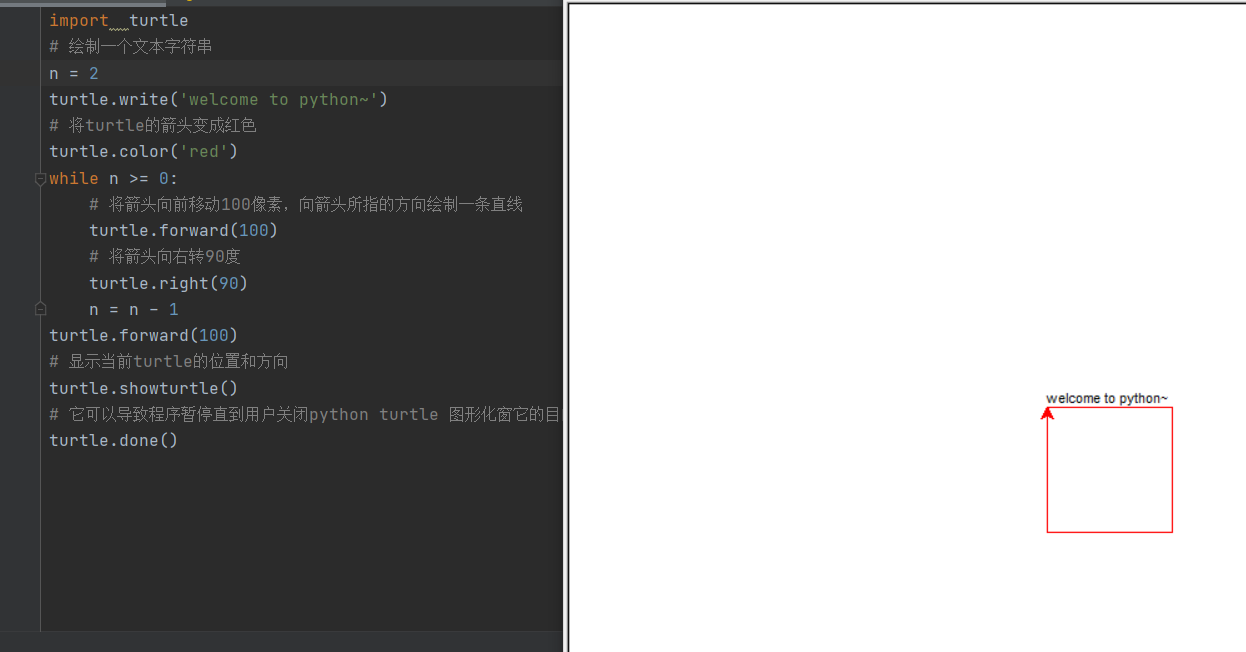
Task: Click the comment about turning right 90 degrees
Action: tap(165, 256)
